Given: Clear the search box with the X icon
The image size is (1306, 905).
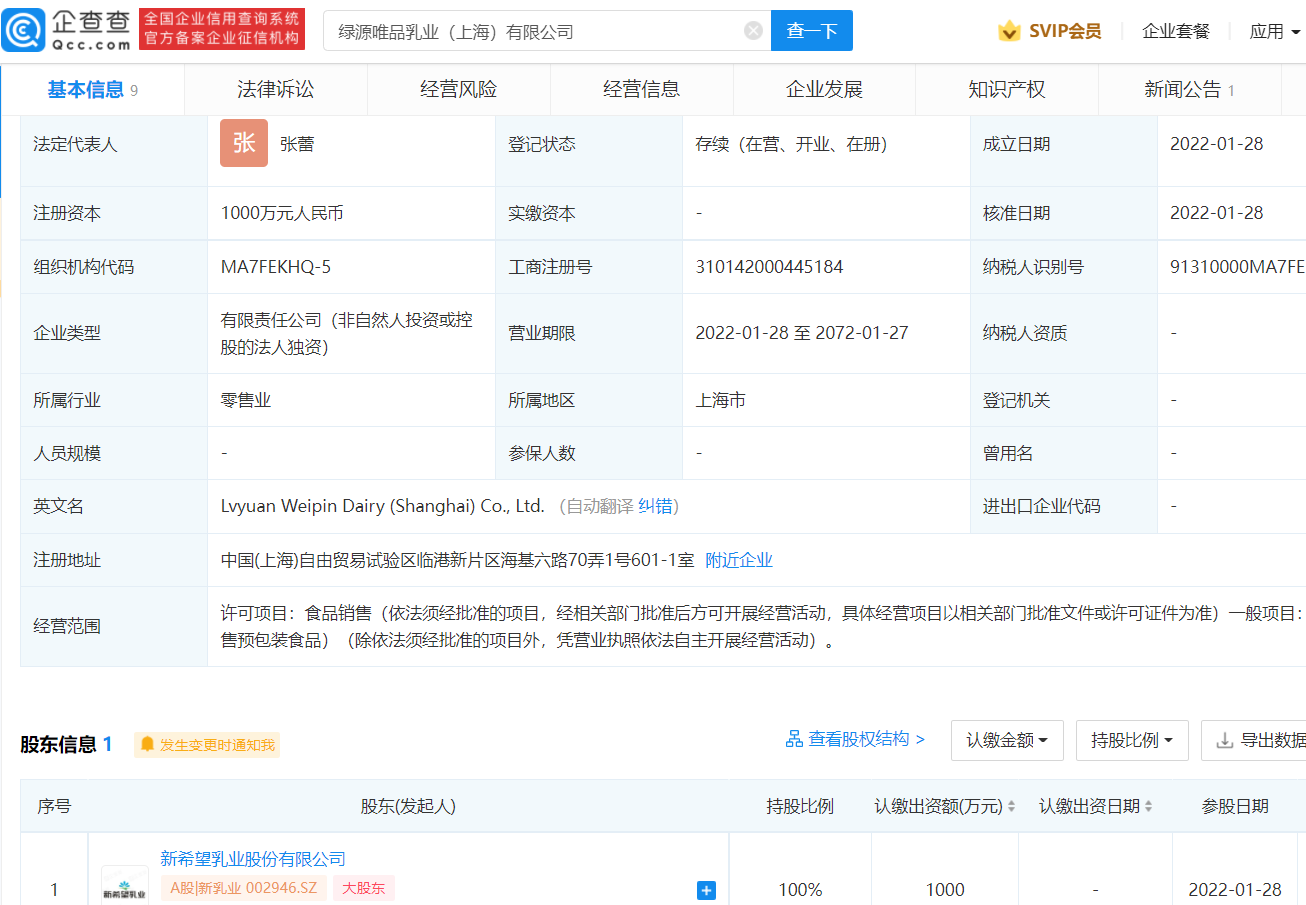Looking at the screenshot, I should tap(754, 31).
